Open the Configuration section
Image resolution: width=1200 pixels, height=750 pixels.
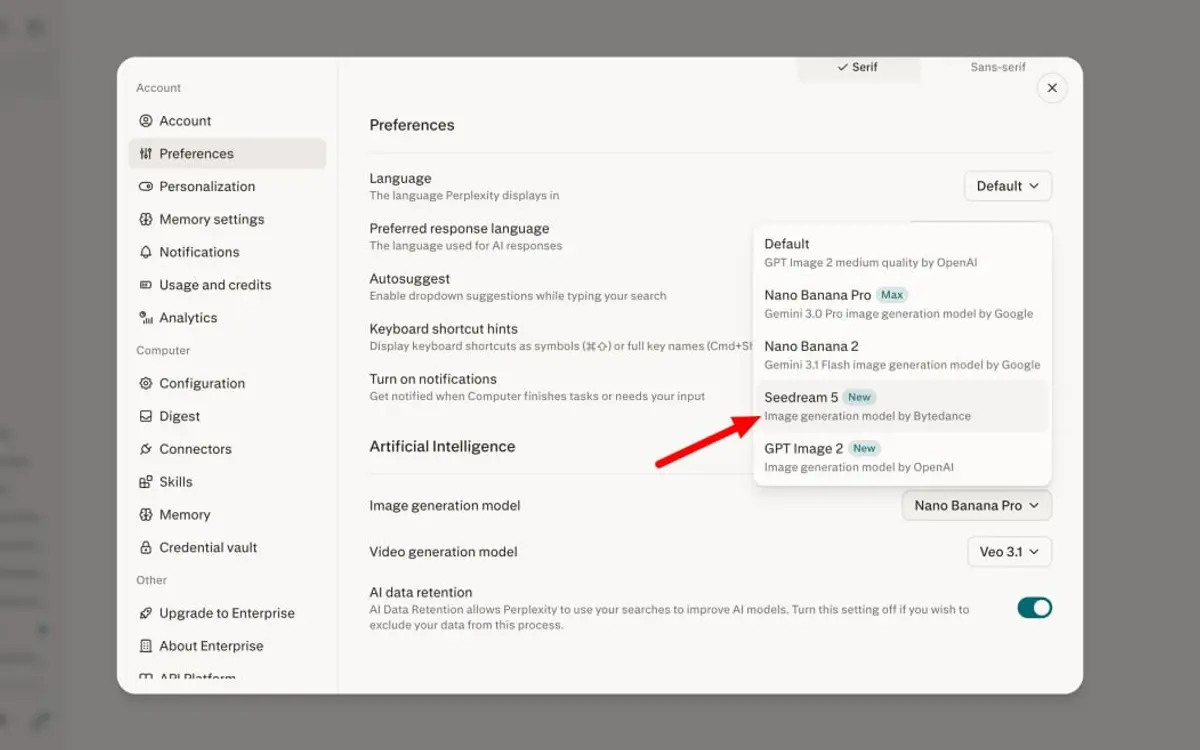pyautogui.click(x=227, y=384)
